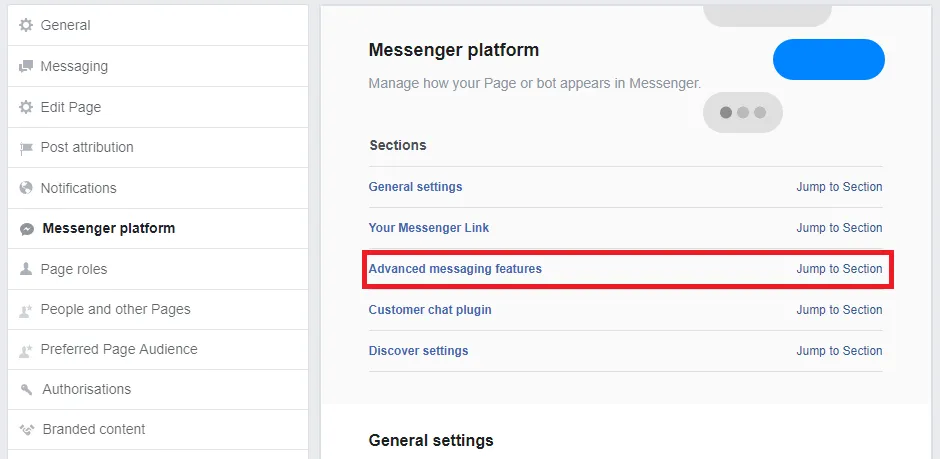Click the blue chat bubble illustration
Viewport: 940px width, 459px height.
click(x=828, y=59)
